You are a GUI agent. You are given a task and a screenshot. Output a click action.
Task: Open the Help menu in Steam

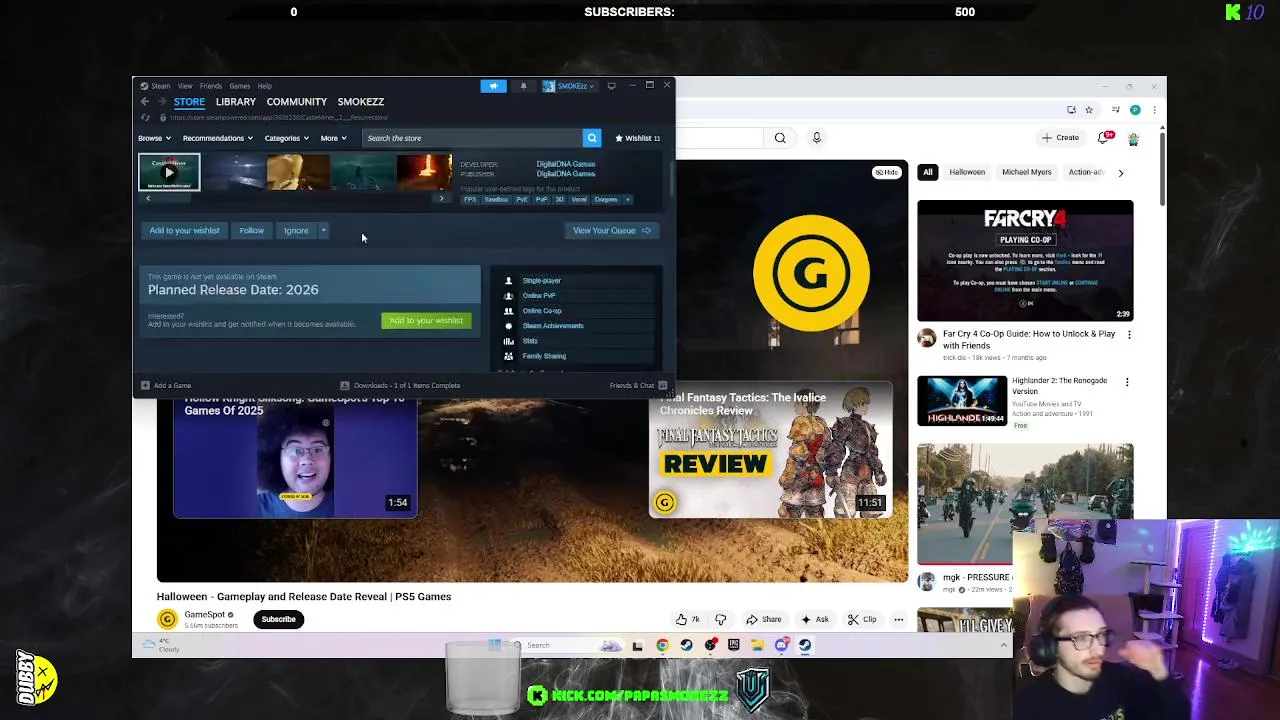coord(265,86)
